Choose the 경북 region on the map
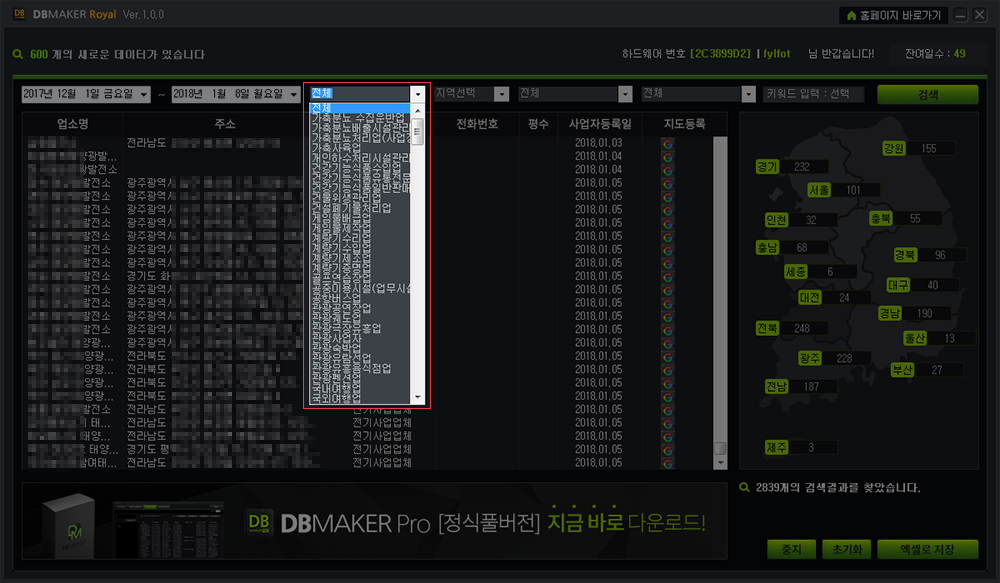Viewport: 1000px width, 583px height. coord(905,255)
